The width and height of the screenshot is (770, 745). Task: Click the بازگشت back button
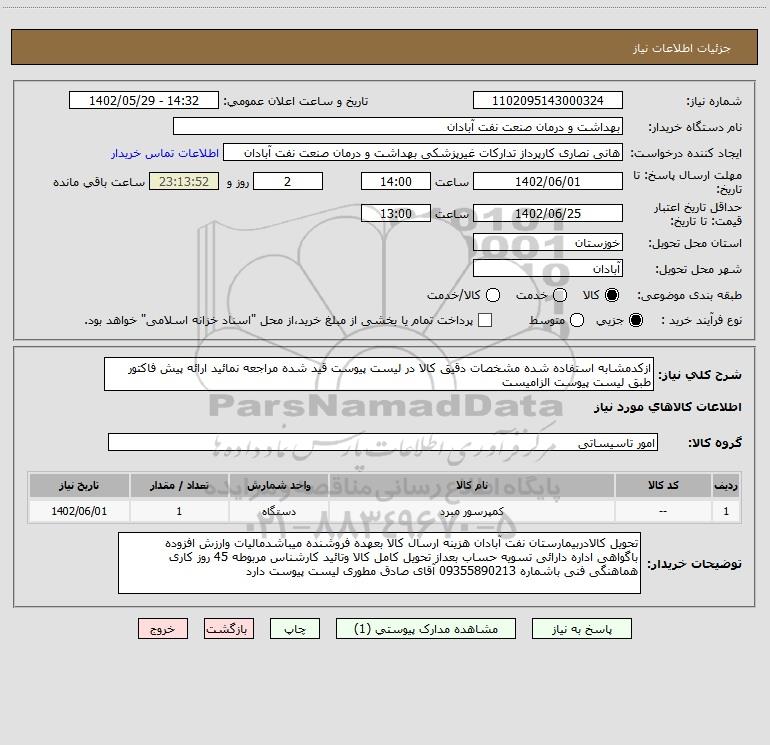(229, 629)
